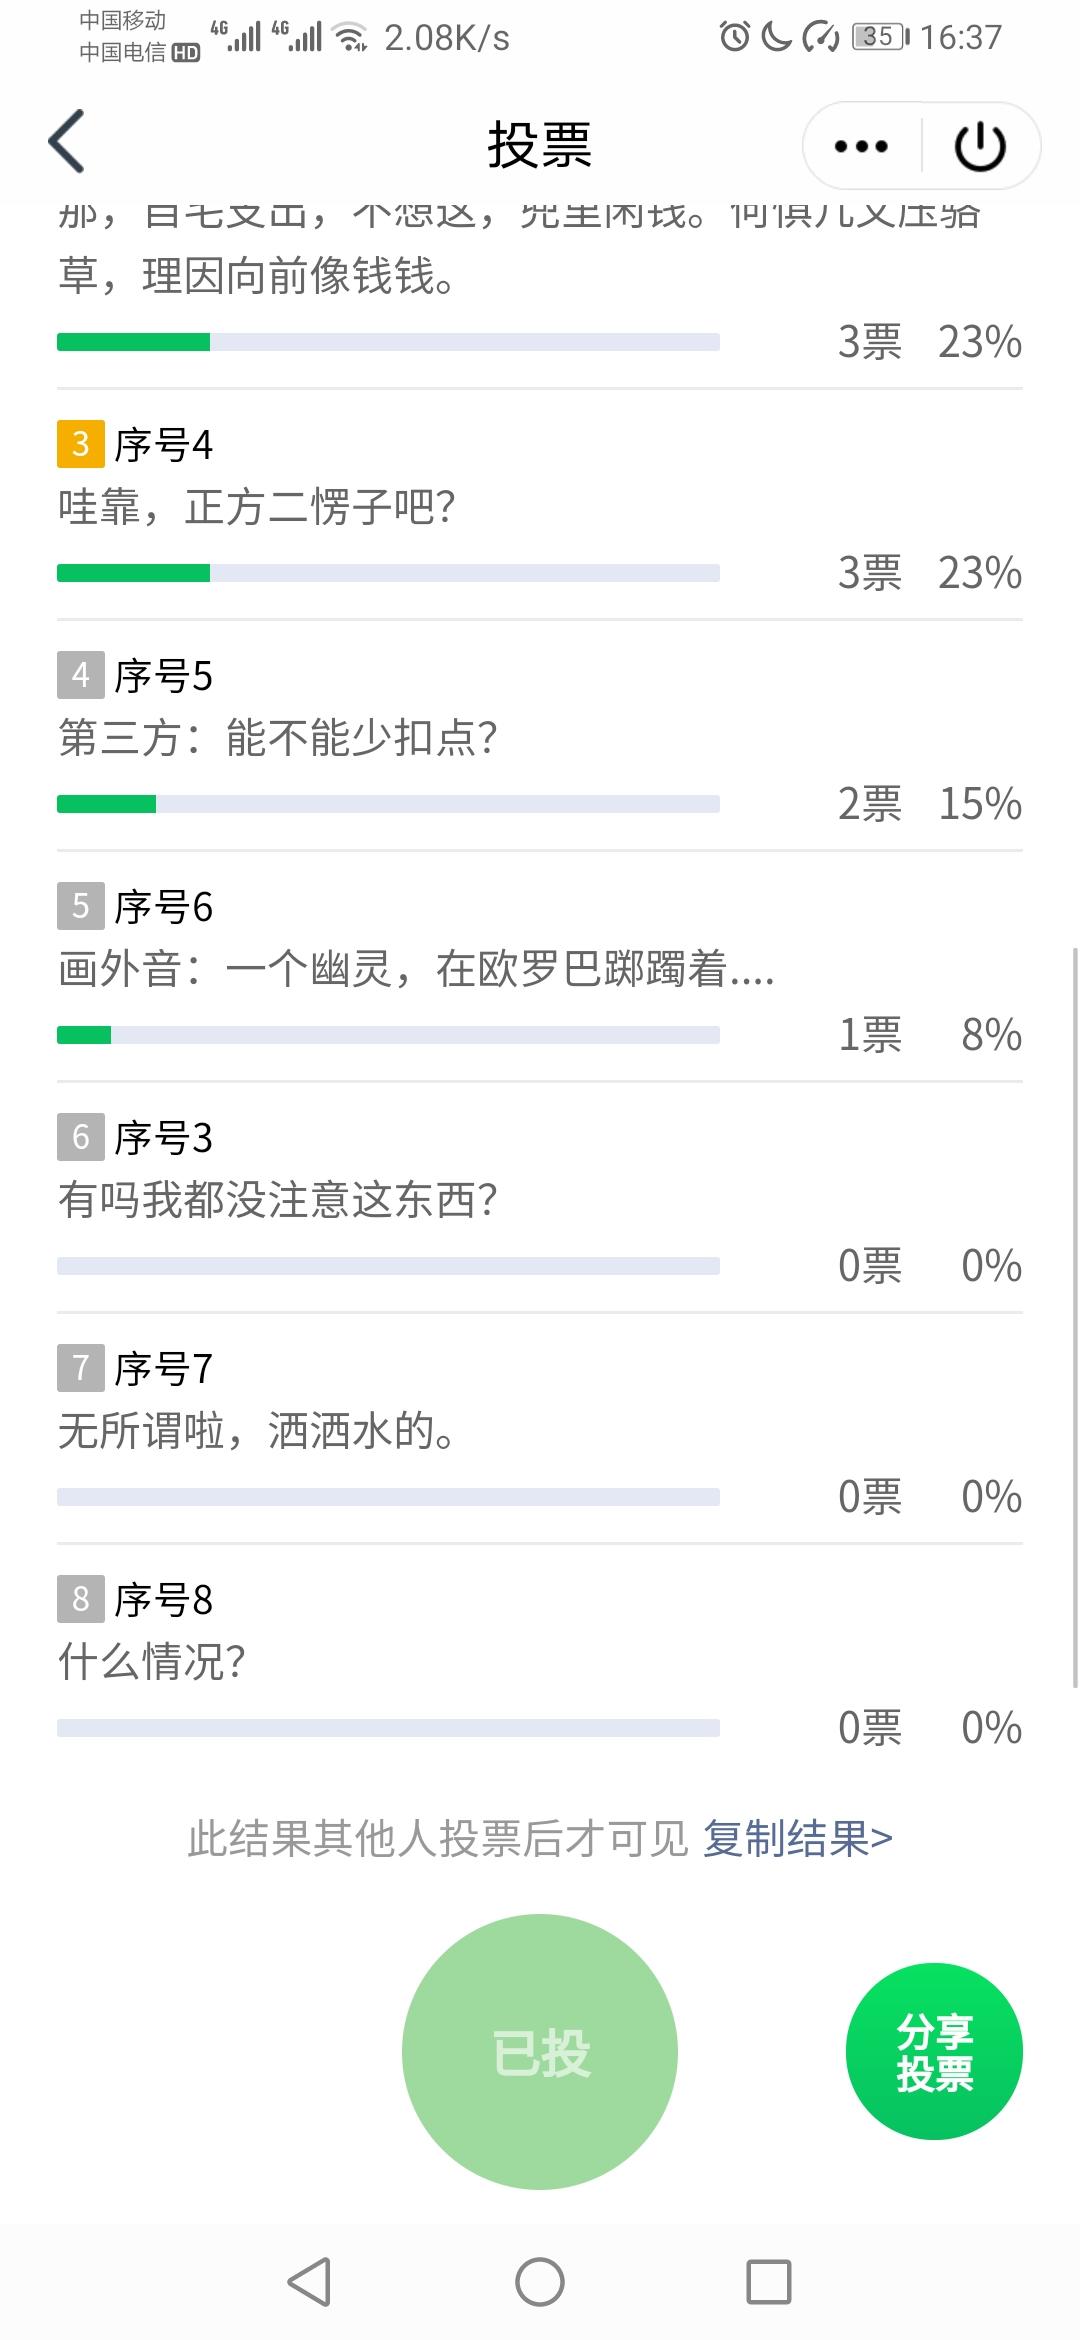Click the 序号3 progress bar
This screenshot has height=2340, width=1080.
click(388, 1266)
